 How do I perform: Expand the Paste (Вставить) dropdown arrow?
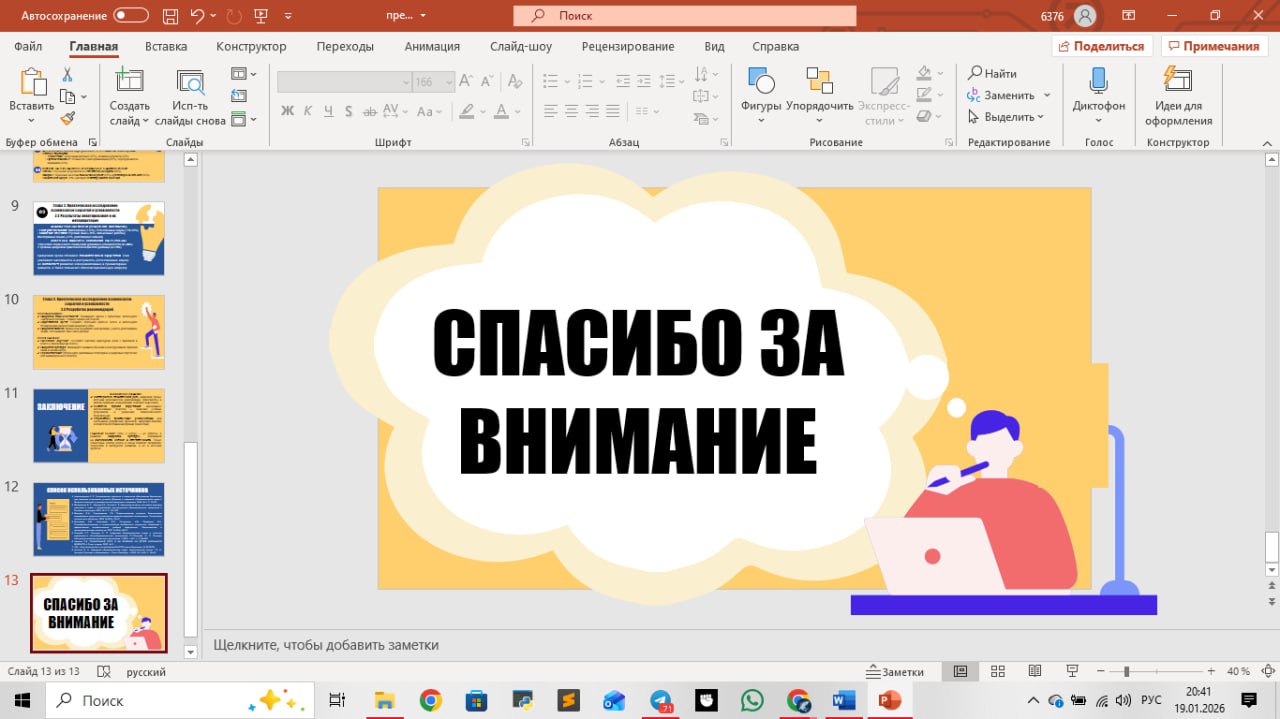pyautogui.click(x=31, y=122)
